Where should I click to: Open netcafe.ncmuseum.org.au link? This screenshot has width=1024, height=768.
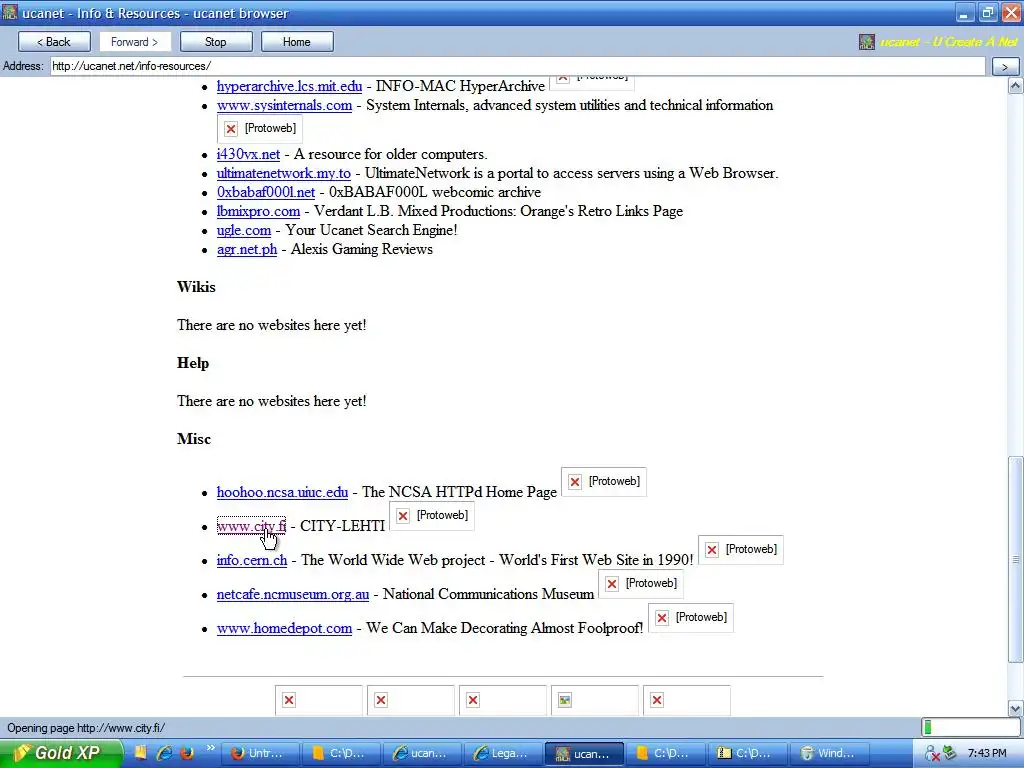click(293, 594)
